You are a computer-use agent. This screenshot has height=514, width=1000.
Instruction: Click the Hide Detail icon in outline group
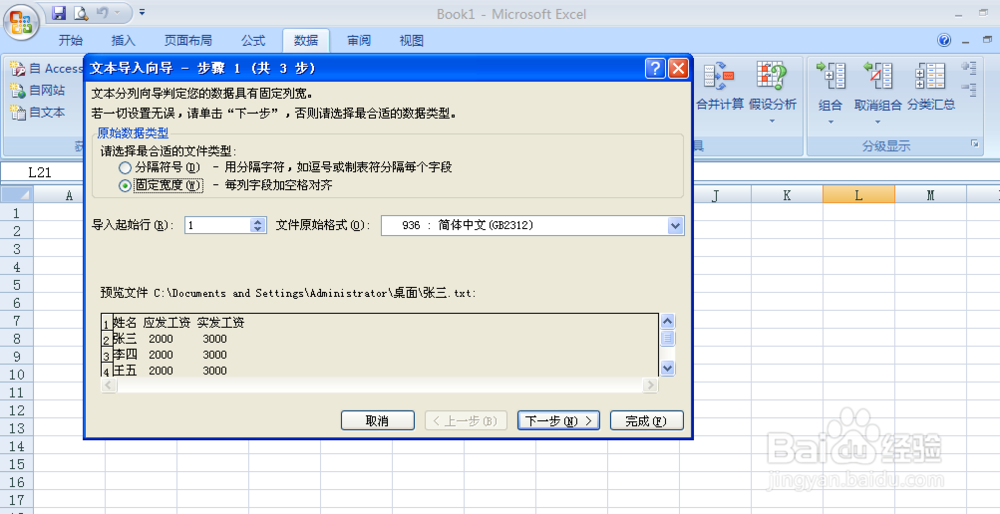point(969,89)
